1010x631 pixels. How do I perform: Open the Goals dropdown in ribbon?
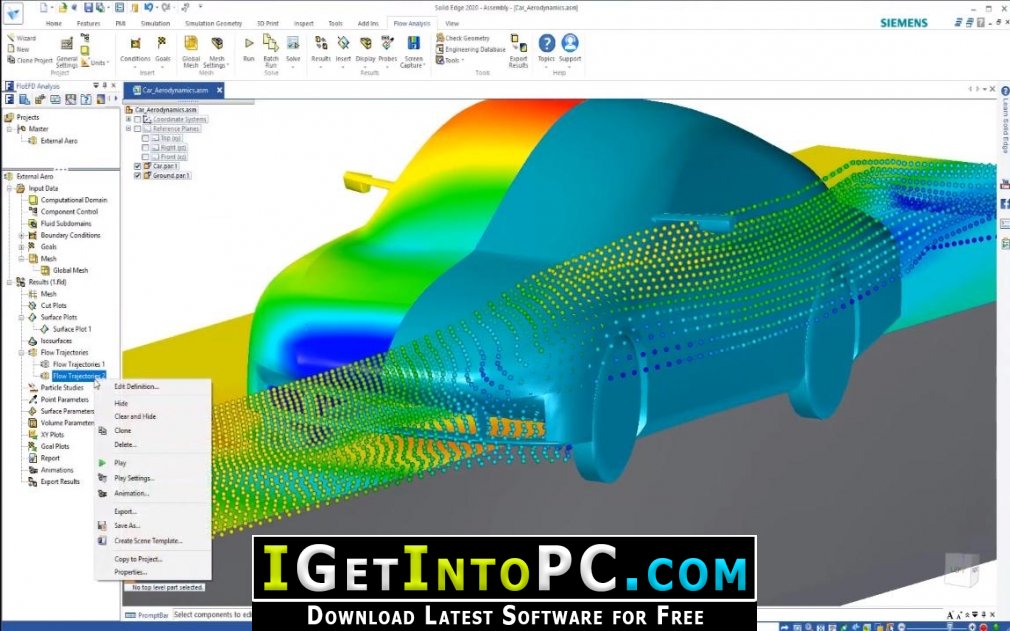pos(162,50)
